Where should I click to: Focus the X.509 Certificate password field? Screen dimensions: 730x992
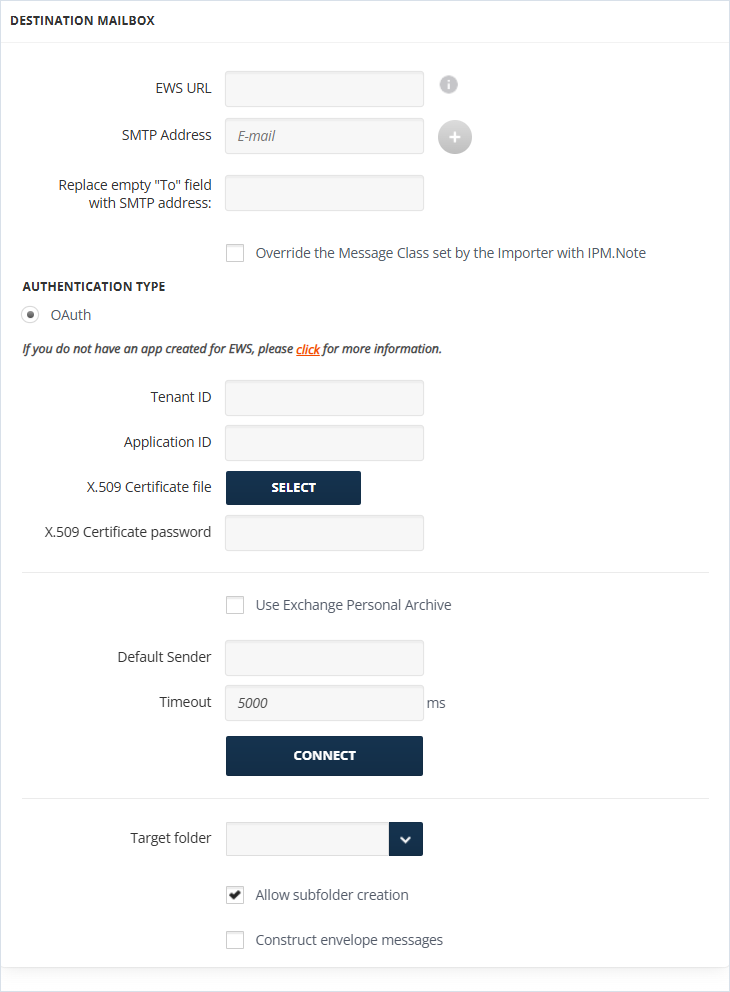(324, 533)
